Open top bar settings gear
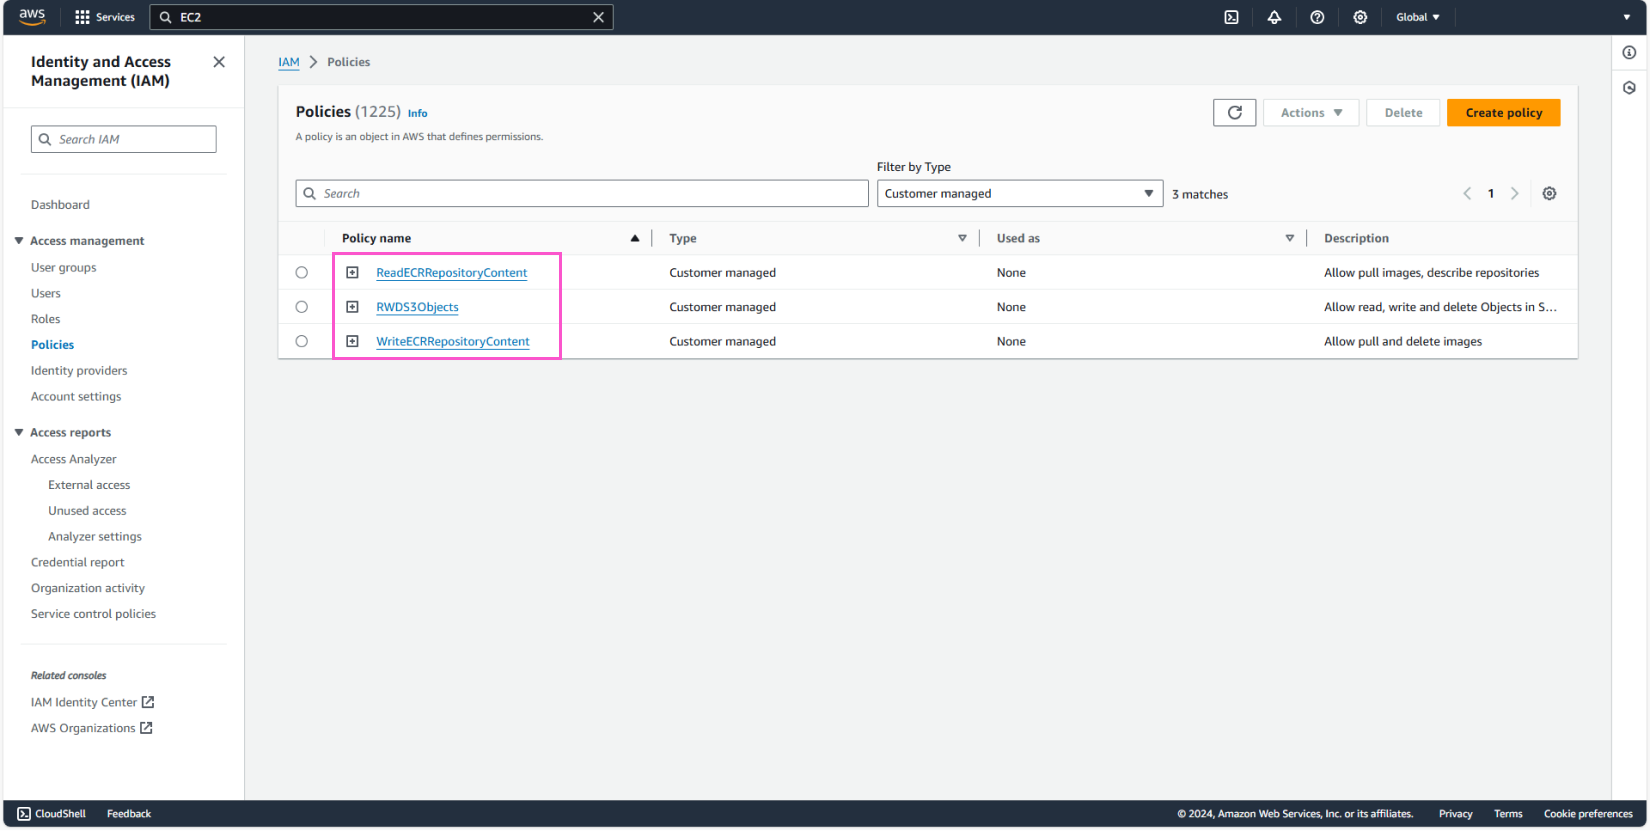Image resolution: width=1650 pixels, height=831 pixels. [x=1360, y=17]
